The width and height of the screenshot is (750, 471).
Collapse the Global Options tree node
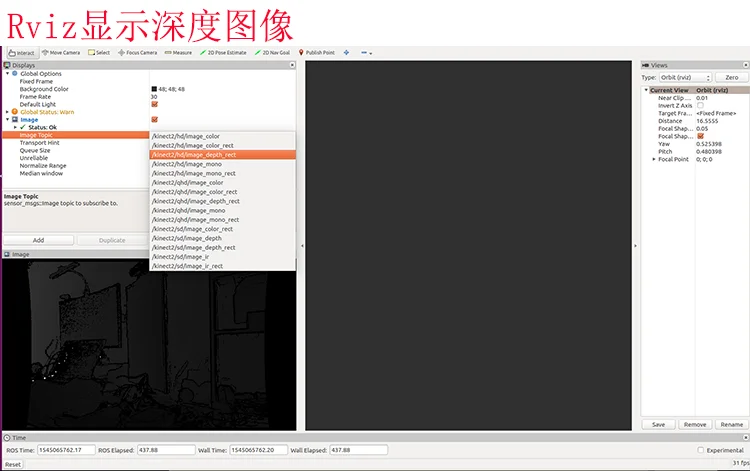8,74
